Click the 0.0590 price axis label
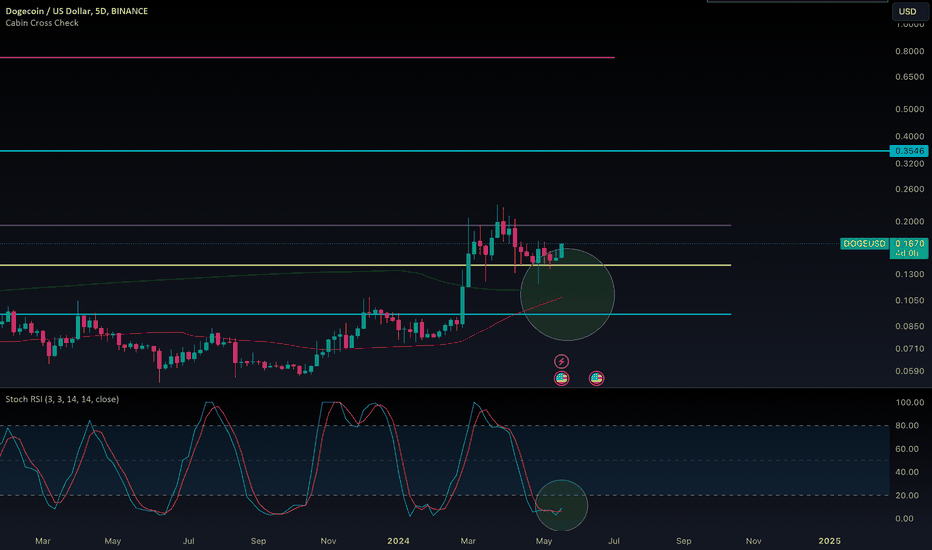 tap(909, 371)
